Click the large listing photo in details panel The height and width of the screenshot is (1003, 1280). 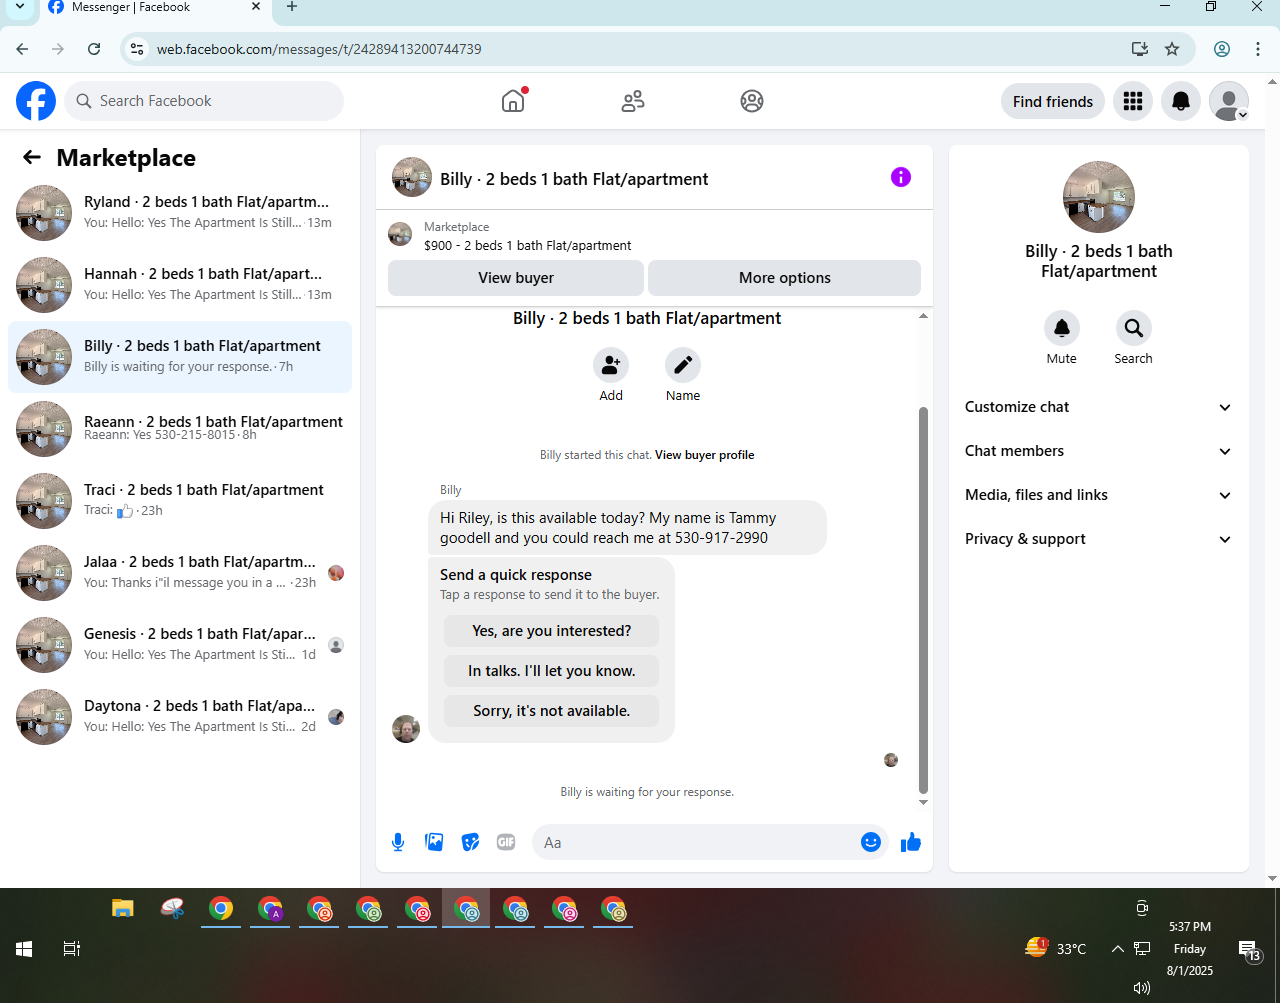click(1099, 197)
